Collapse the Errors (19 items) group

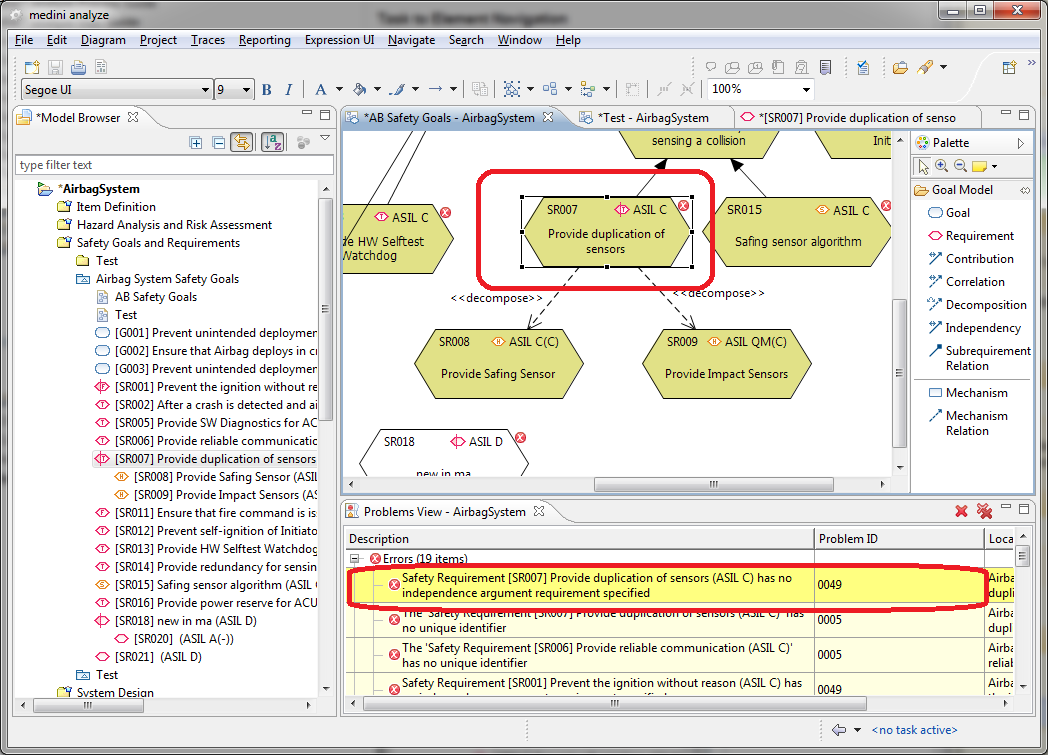tap(355, 559)
